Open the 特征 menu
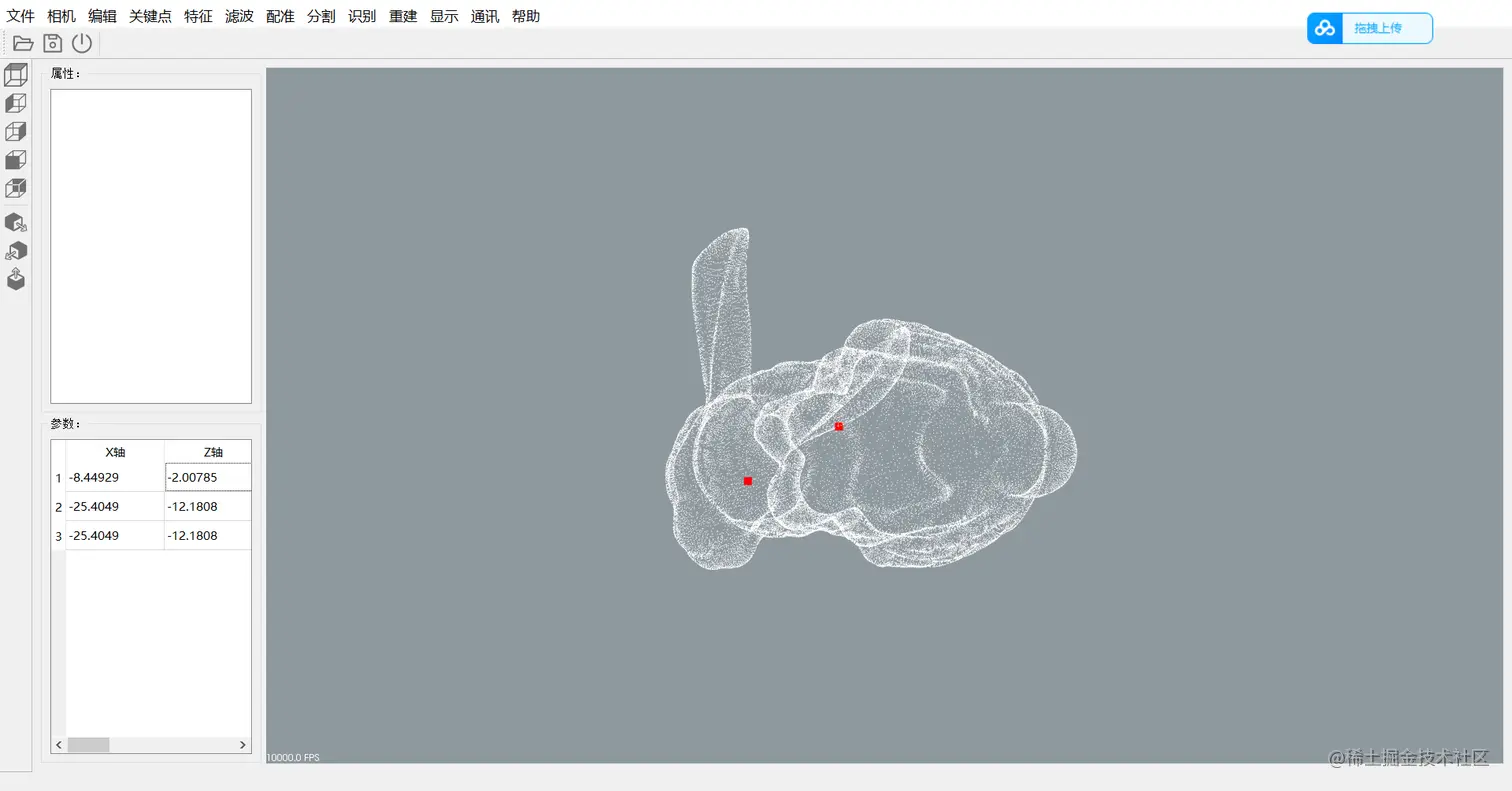Screen dimensions: 1512x791 click(199, 16)
